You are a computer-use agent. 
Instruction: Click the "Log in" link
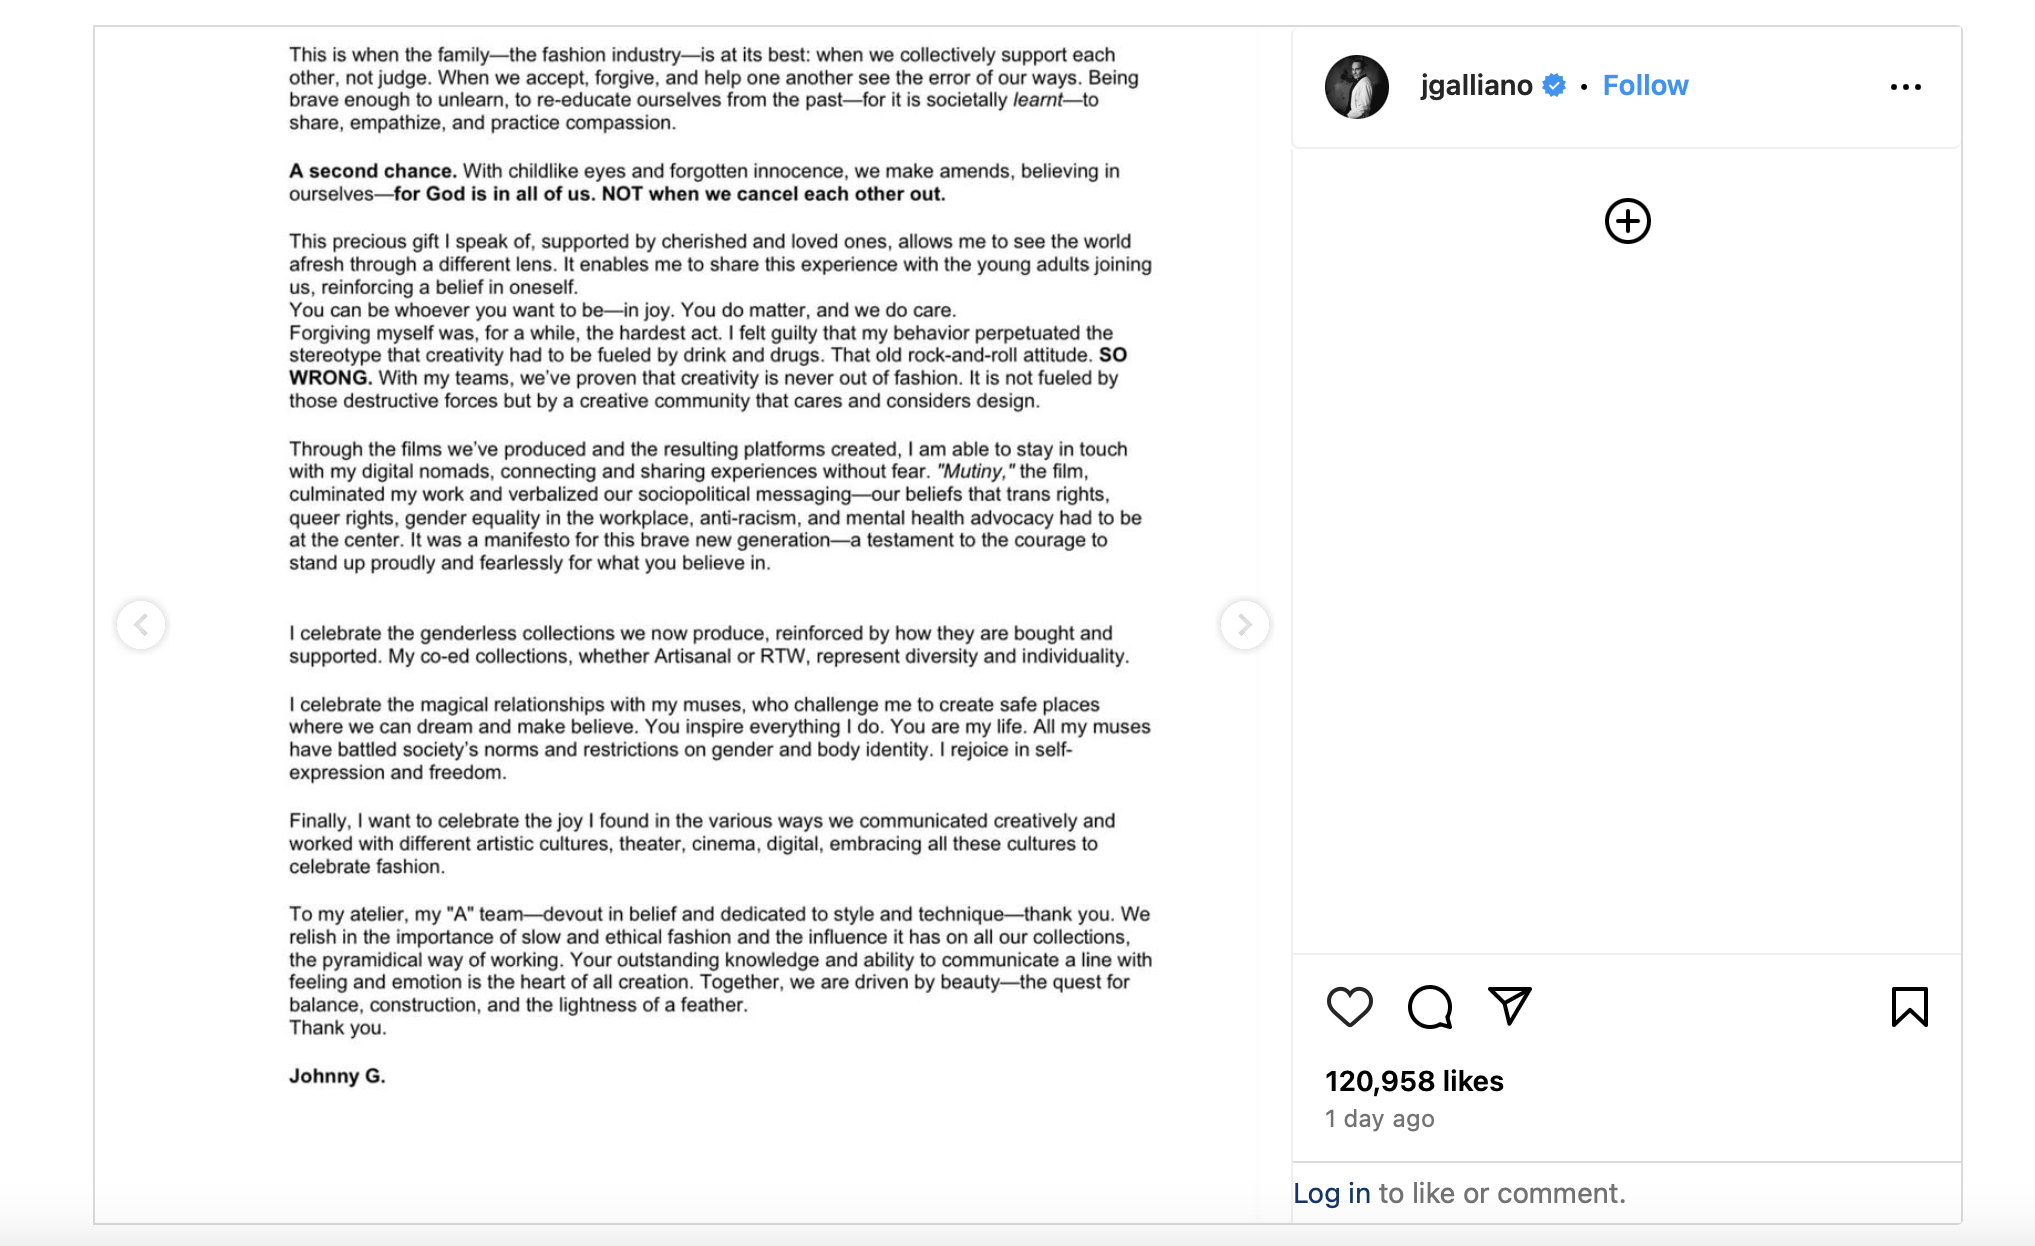[1331, 1193]
